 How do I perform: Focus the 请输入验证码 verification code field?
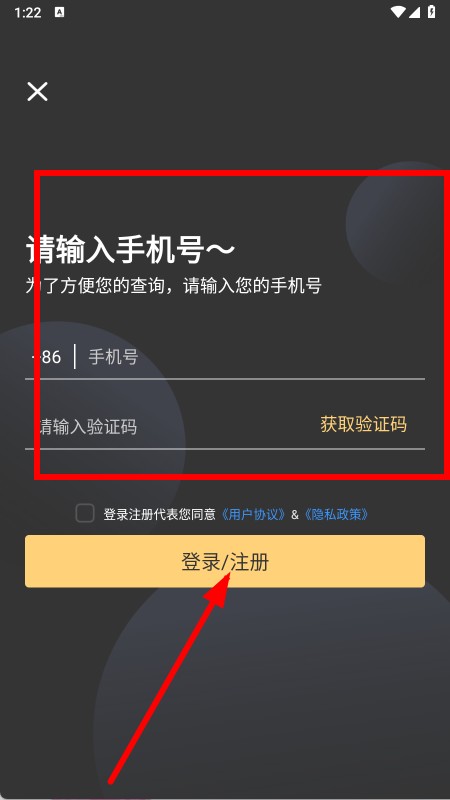coord(168,426)
